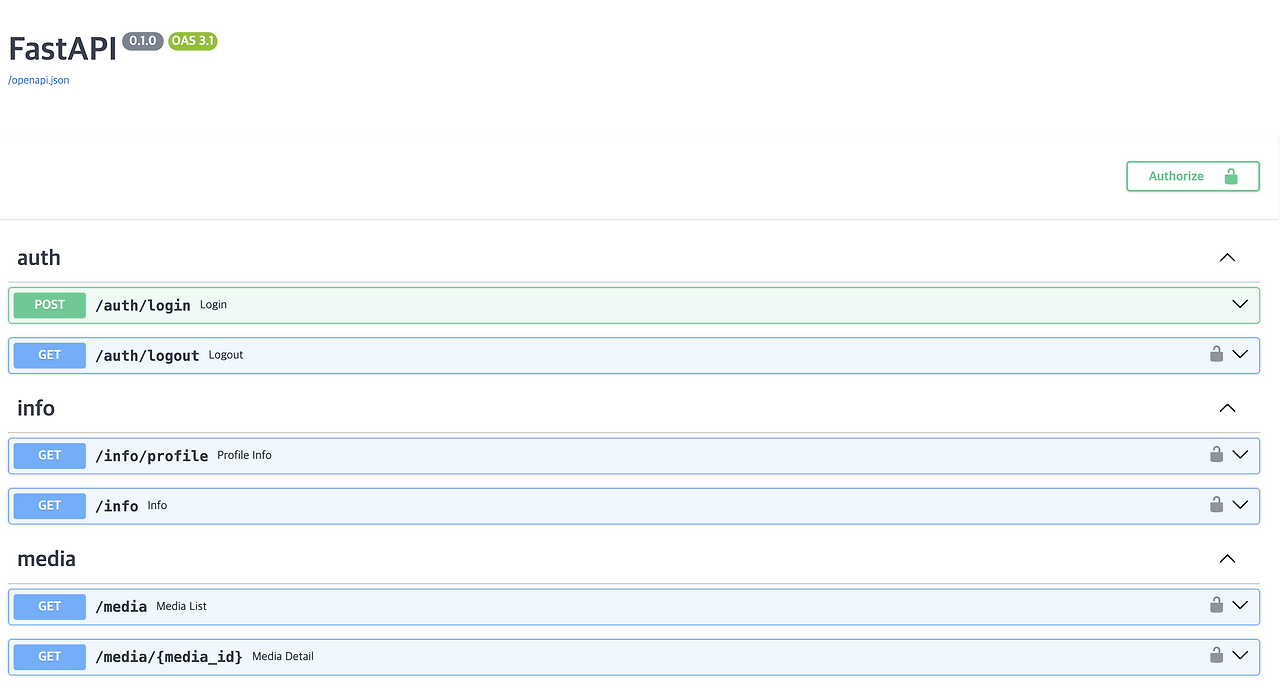Expand the GET /info endpoint arrow
This screenshot has width=1280, height=690.
tap(1240, 505)
